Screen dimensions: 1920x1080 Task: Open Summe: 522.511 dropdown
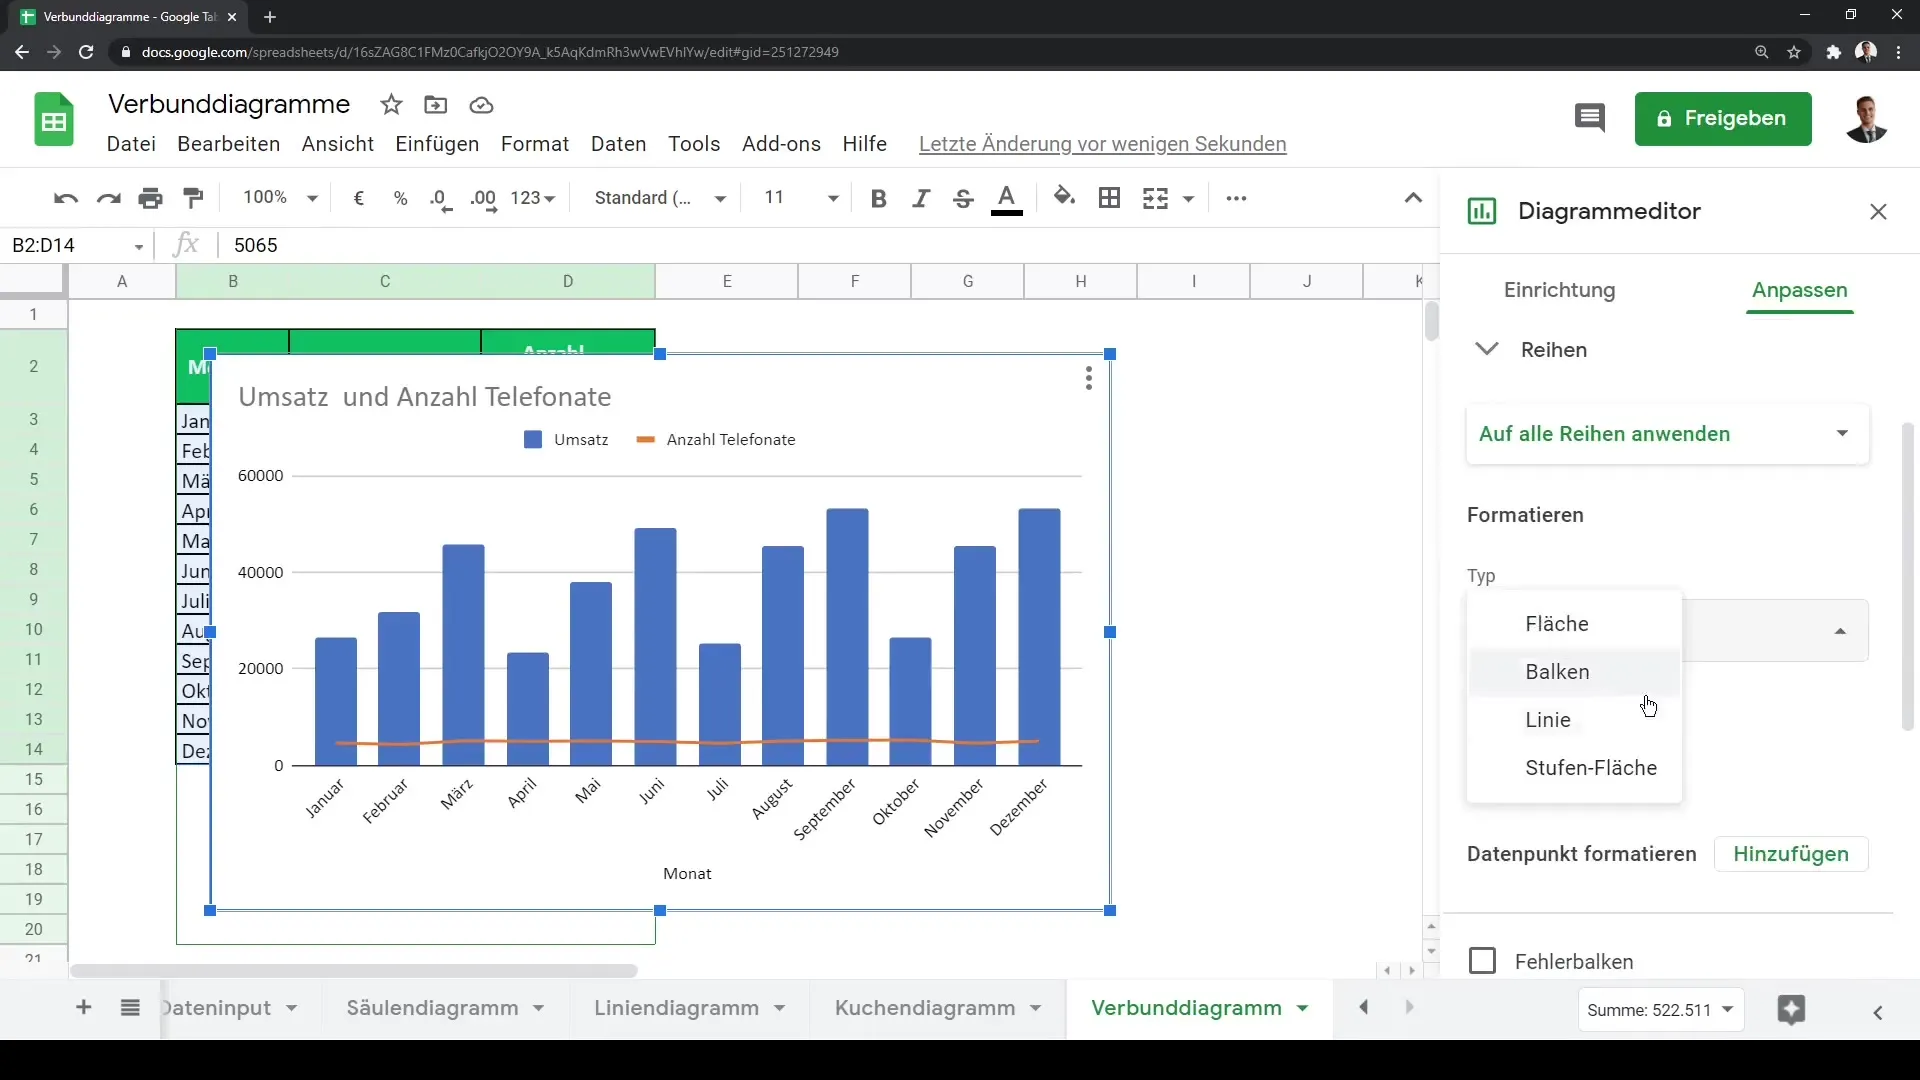1660,1010
